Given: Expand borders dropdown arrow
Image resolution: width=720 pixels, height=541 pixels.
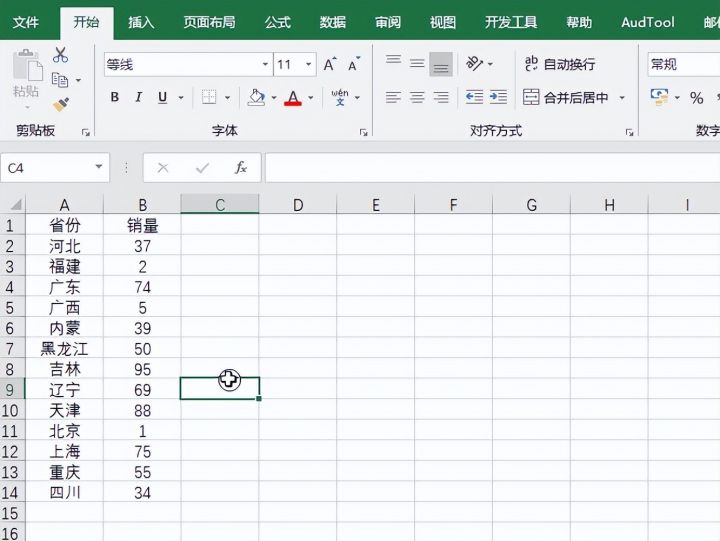Looking at the screenshot, I should coord(227,97).
